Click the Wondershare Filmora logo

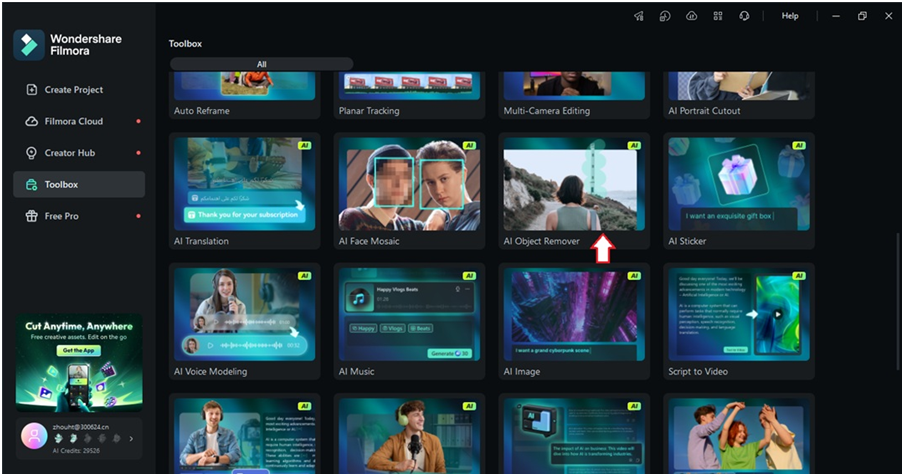point(29,45)
